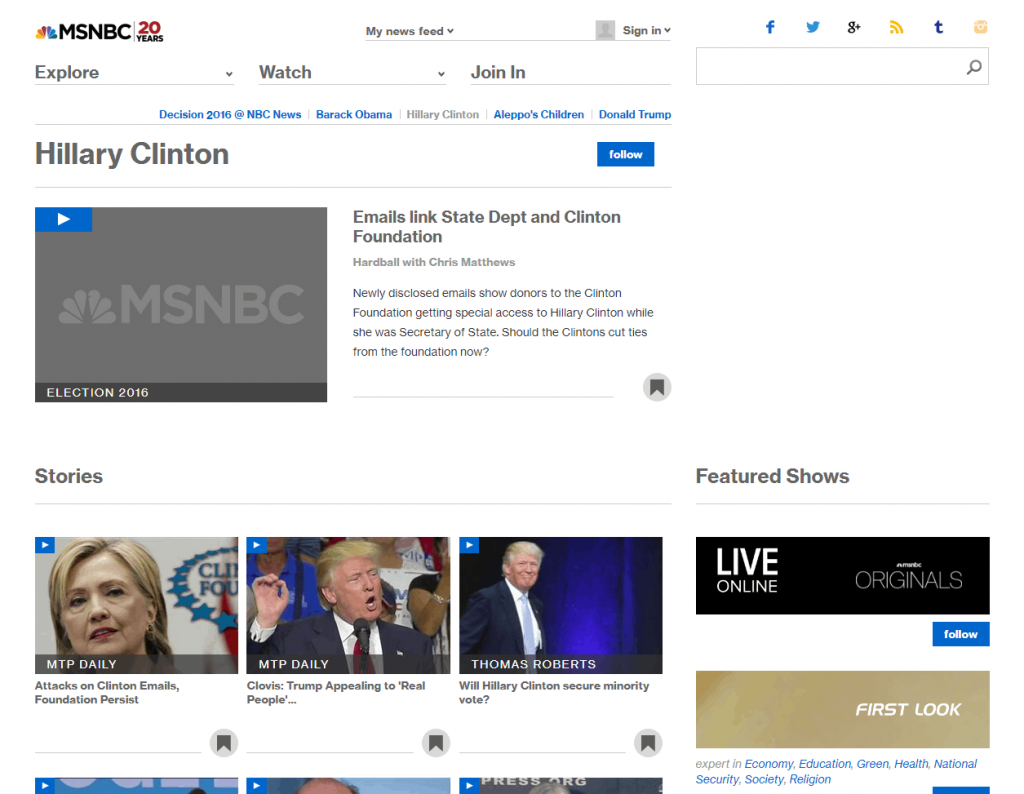
Task: Open the MSNBC Facebook page icon
Action: pos(770,27)
